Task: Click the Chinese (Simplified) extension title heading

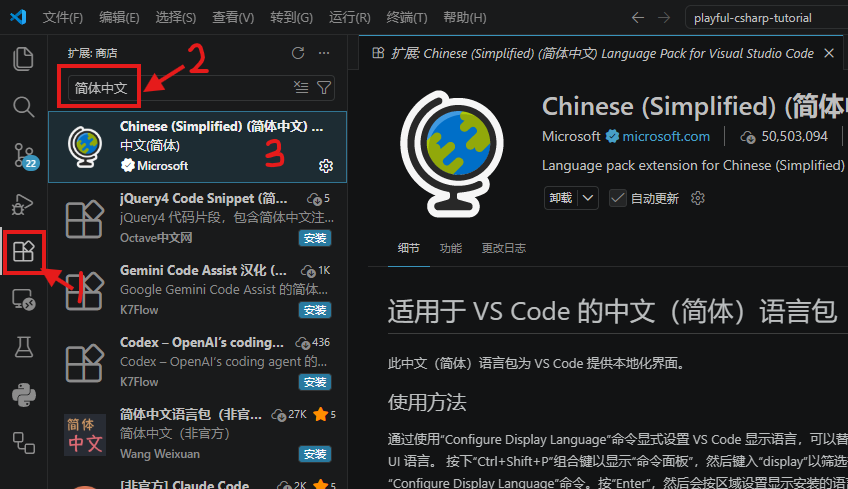Action: coord(695,106)
